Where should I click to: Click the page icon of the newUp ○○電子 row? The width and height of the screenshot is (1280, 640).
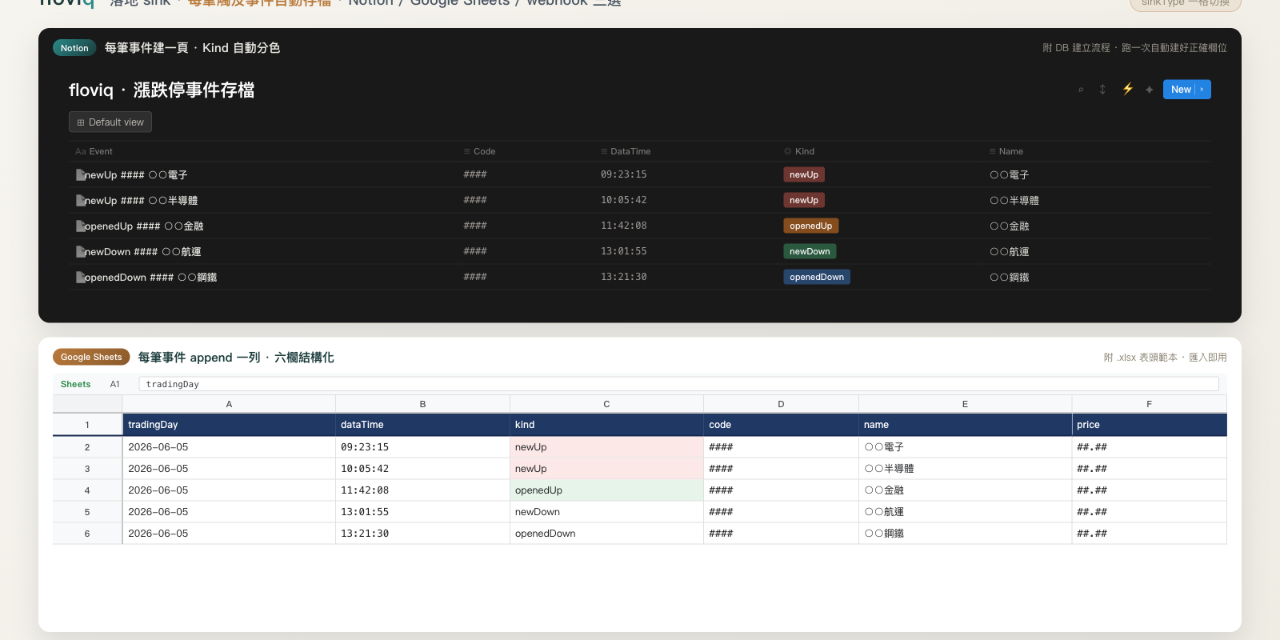coord(80,175)
